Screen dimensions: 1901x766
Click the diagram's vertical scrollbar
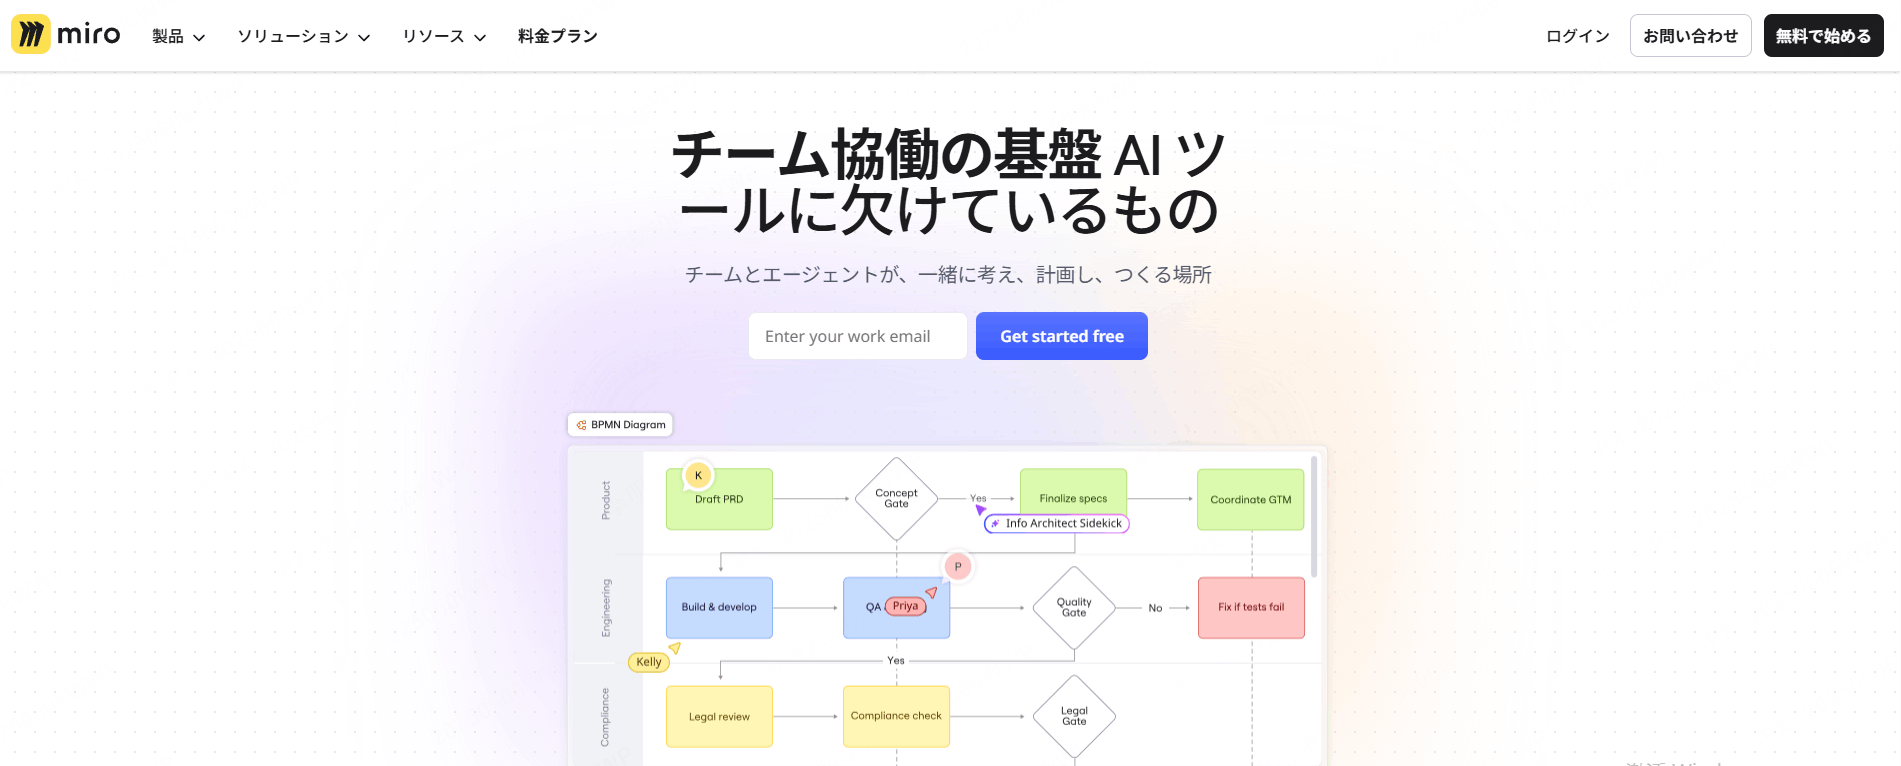coord(1314,516)
